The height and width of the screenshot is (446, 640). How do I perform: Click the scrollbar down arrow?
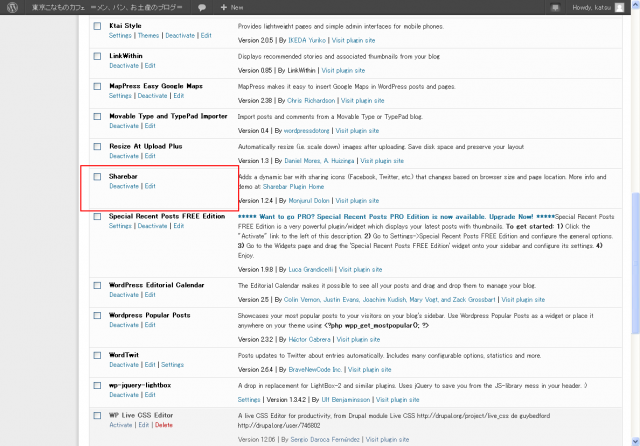click(x=635, y=441)
